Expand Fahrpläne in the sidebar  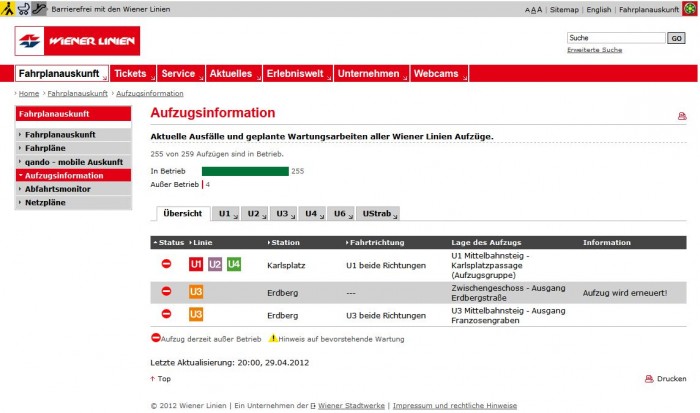pyautogui.click(x=74, y=148)
